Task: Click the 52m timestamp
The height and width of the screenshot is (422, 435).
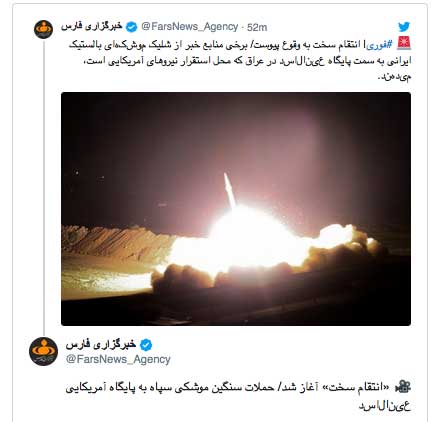Action: 257,27
